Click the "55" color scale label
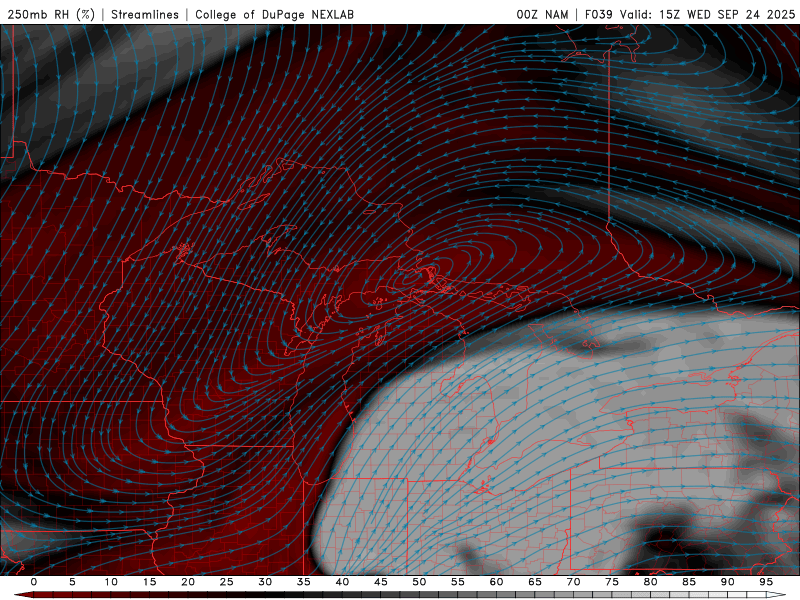This screenshot has width=800, height=600. click(458, 582)
